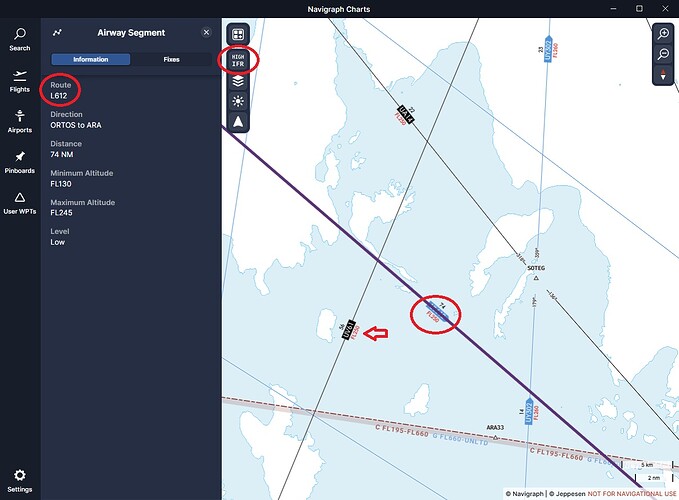Screen dimensions: 679x500
Task: Zoom out on the map
Action: click(x=663, y=54)
